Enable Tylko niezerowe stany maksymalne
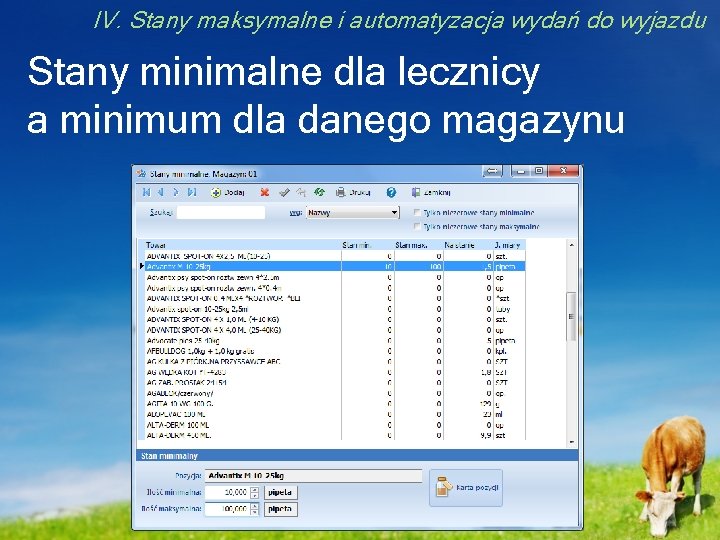The image size is (720, 540). (x=417, y=226)
